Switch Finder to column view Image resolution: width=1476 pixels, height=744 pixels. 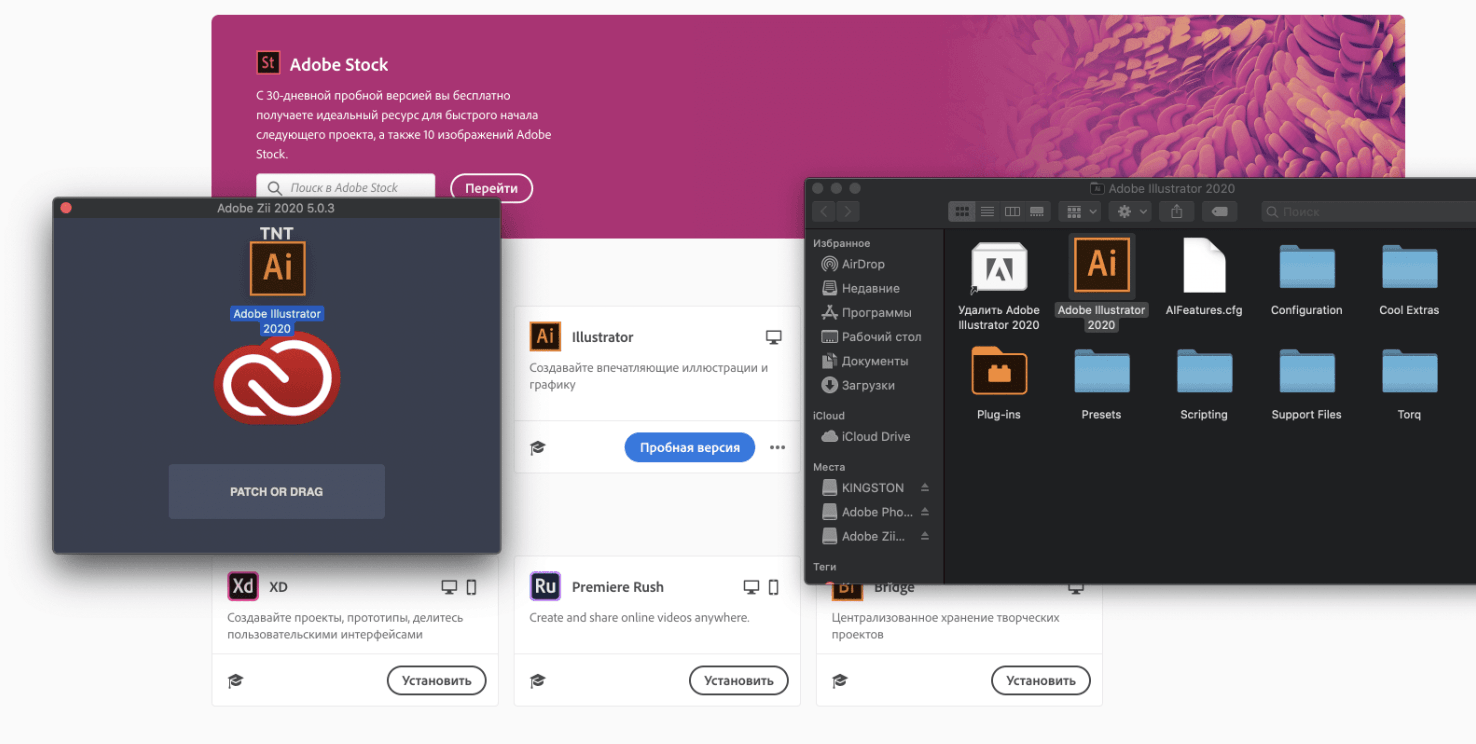[x=1012, y=212]
